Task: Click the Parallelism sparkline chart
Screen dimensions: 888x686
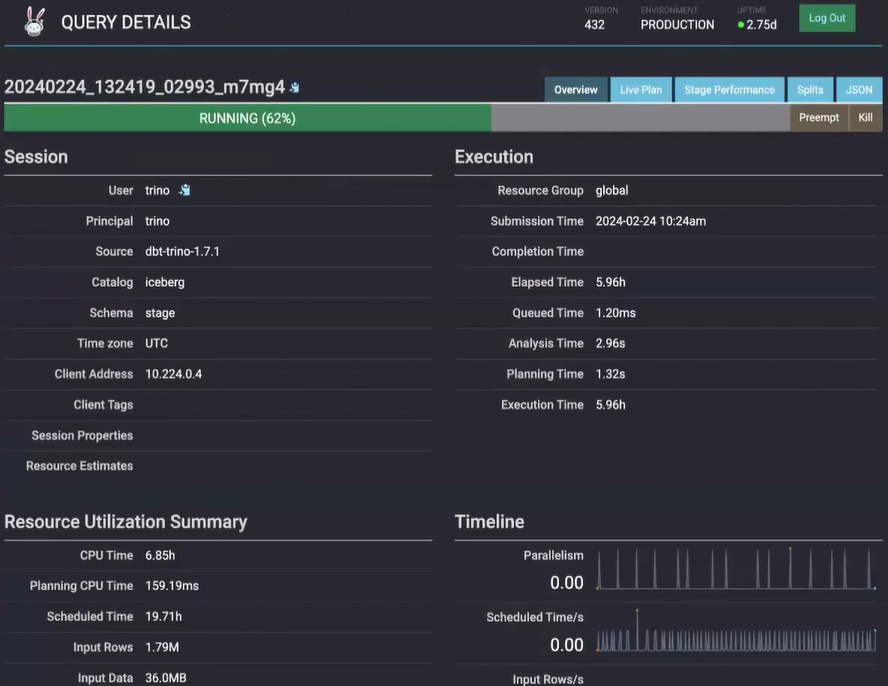Action: pos(736,569)
